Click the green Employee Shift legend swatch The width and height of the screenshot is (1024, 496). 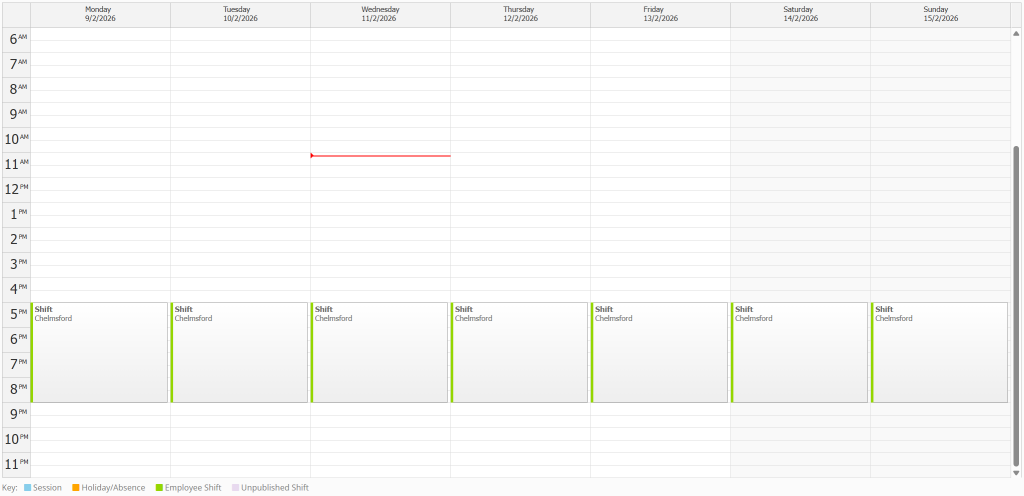pyautogui.click(x=158, y=488)
